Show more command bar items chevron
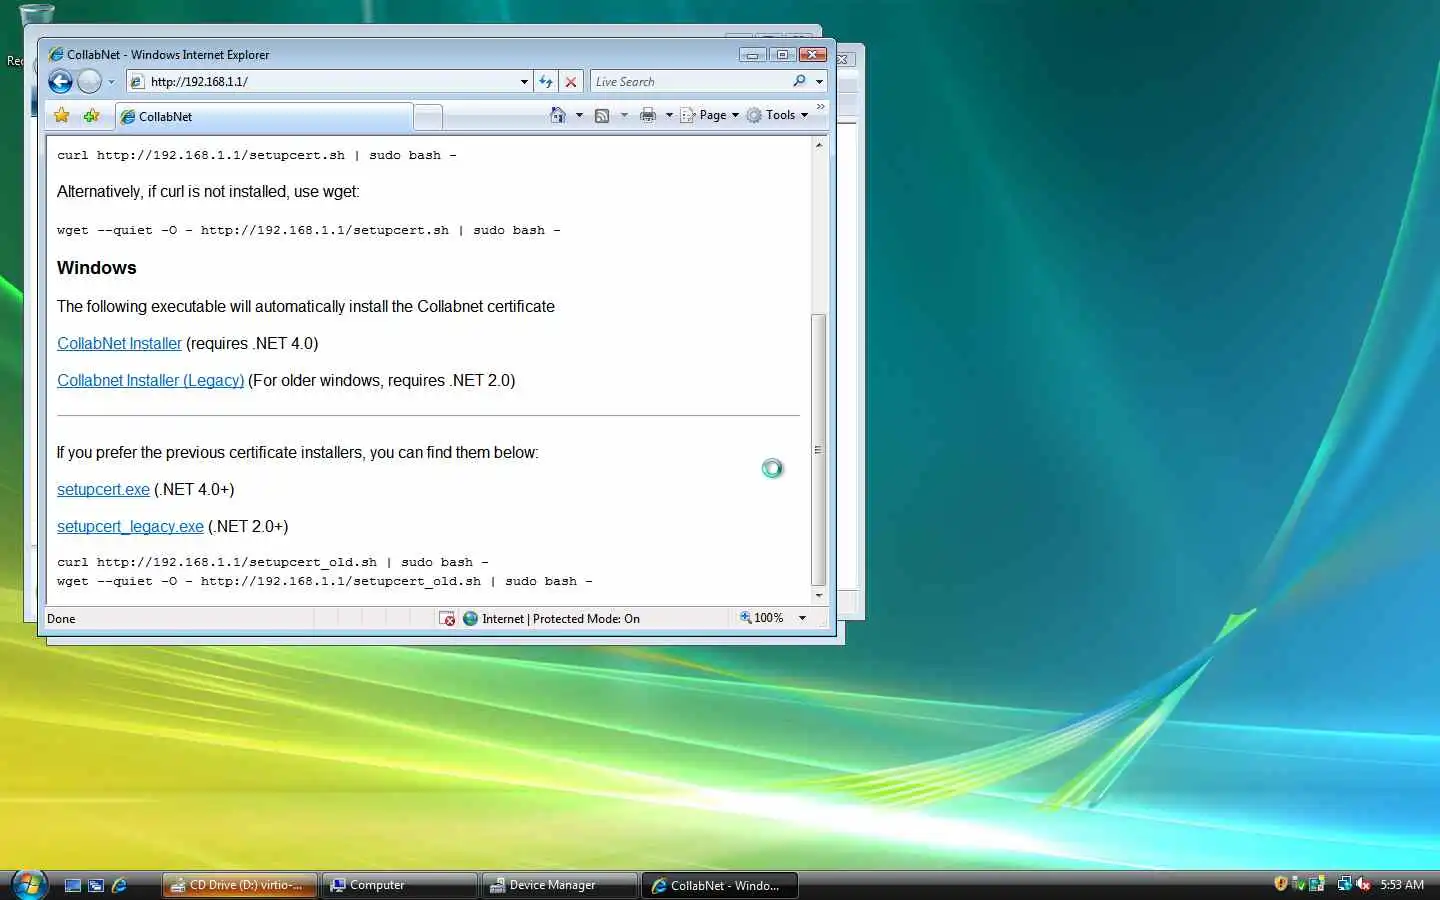Viewport: 1440px width, 900px height. tap(821, 107)
